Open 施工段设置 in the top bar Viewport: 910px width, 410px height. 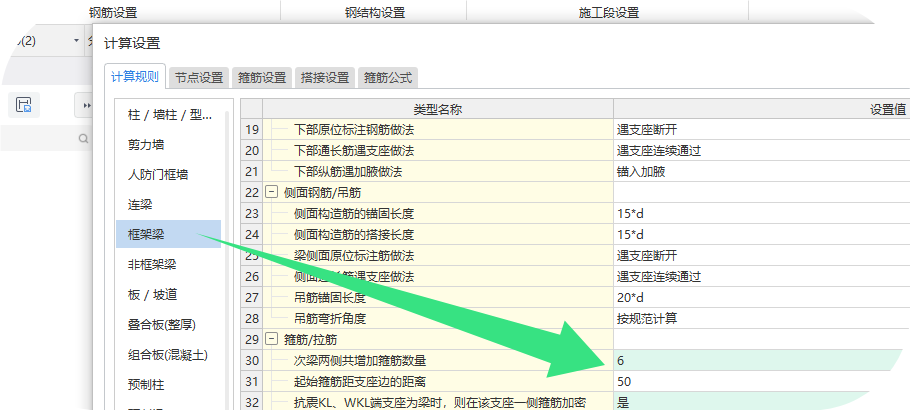coord(609,13)
